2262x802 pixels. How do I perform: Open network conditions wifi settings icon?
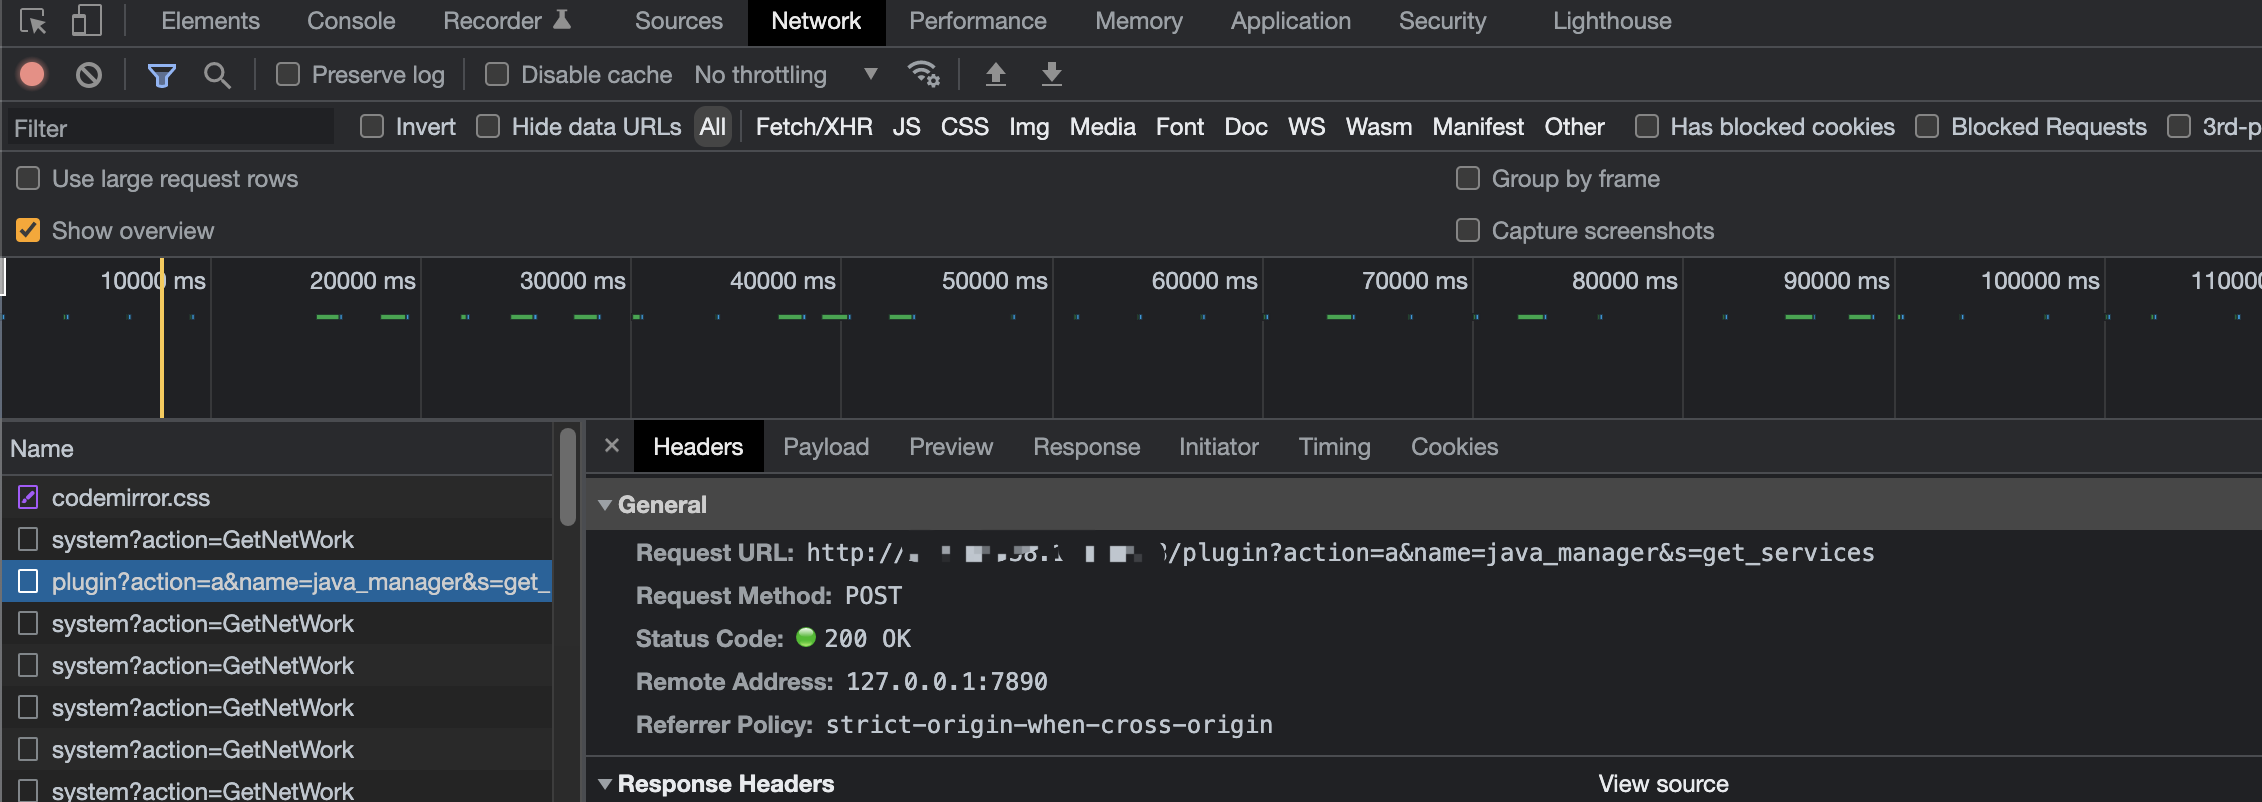coord(923,74)
